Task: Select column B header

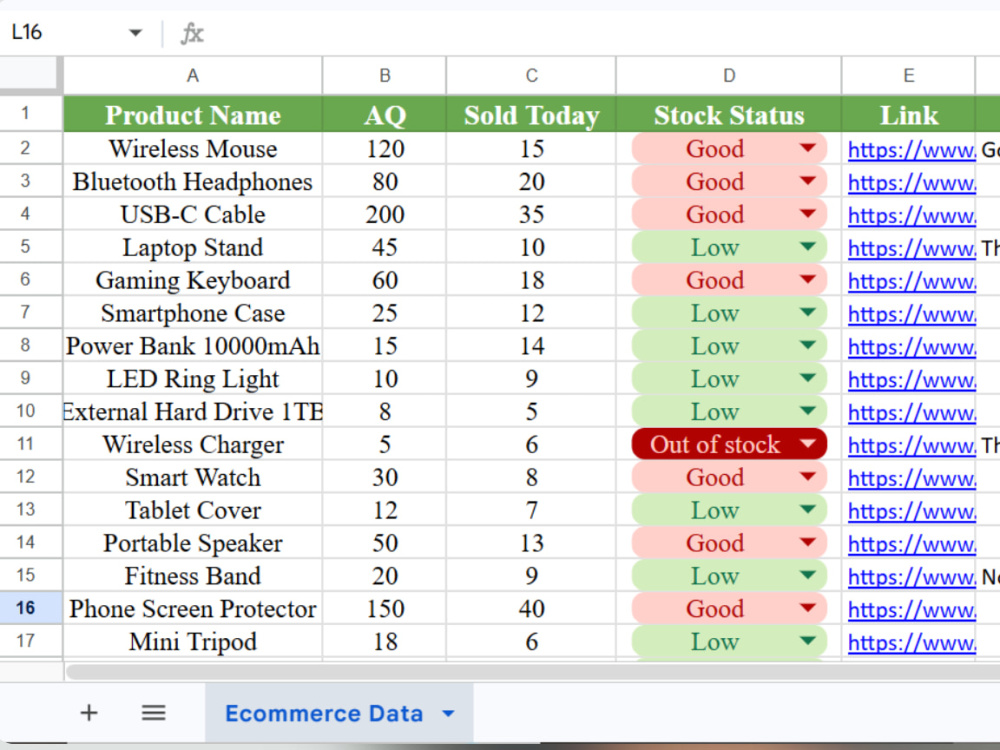Action: 385,75
